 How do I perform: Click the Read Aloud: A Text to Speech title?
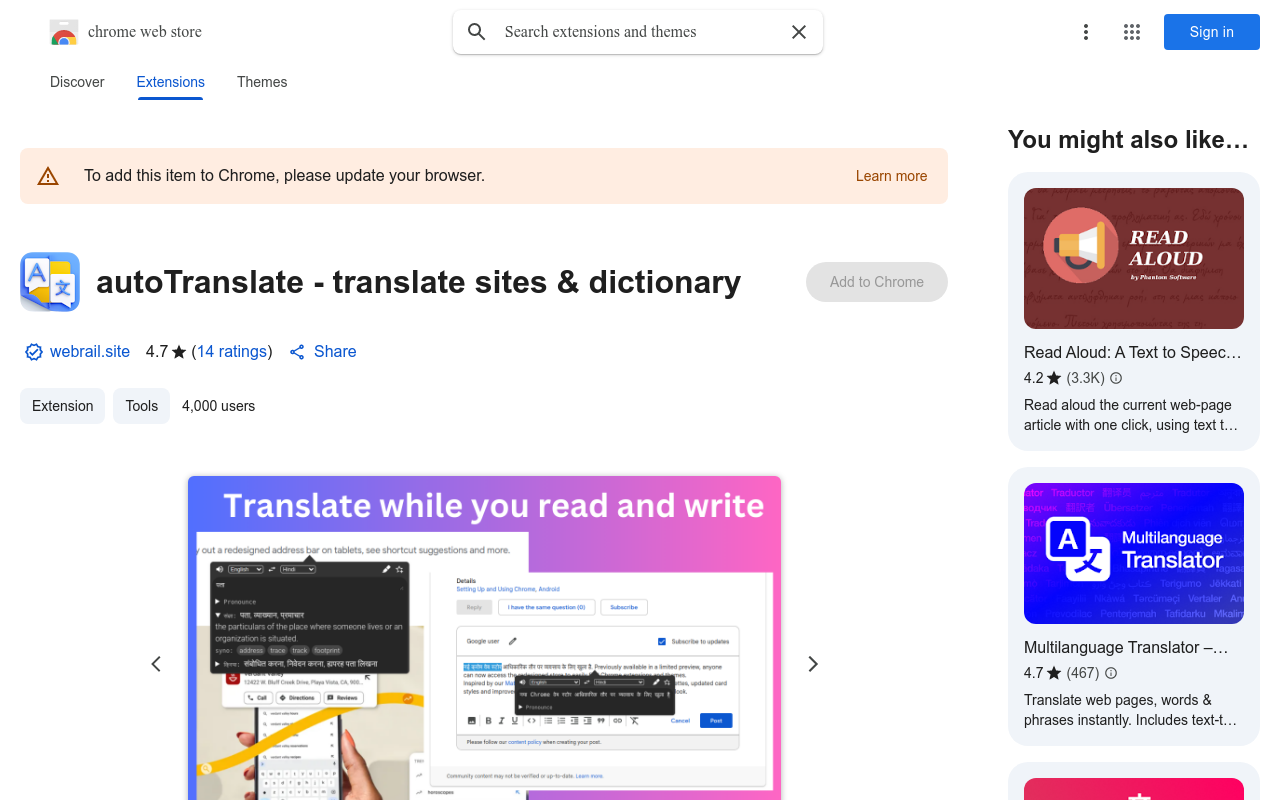[x=1133, y=352]
